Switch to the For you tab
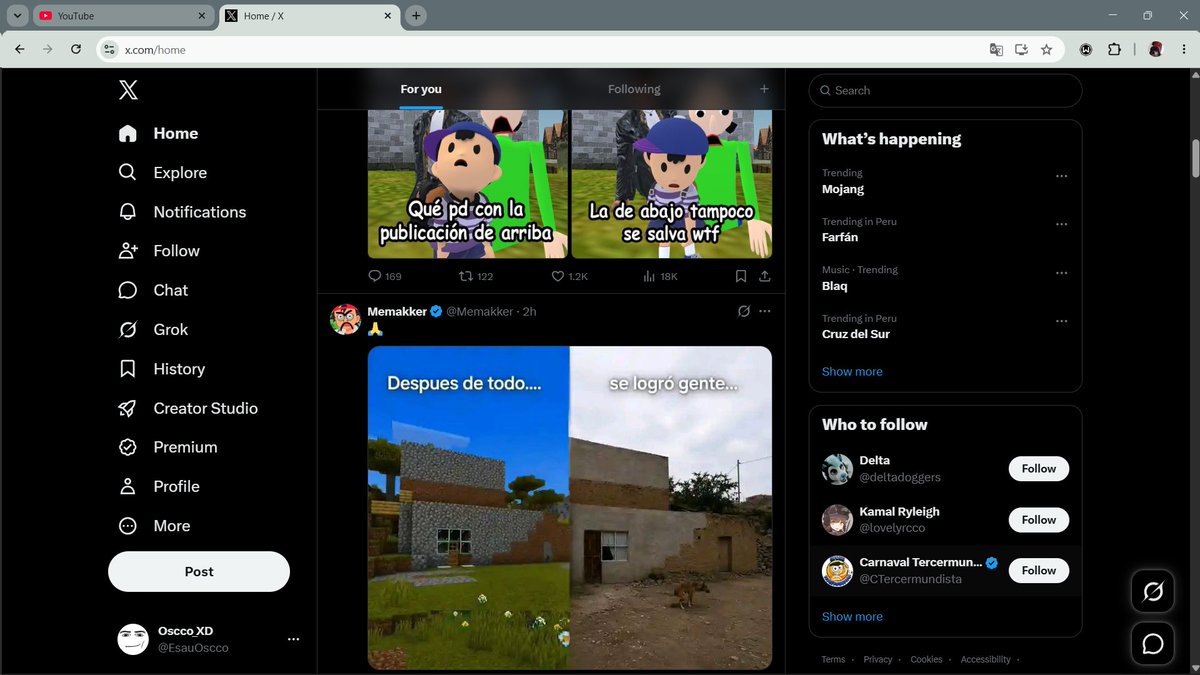The height and width of the screenshot is (675, 1200). pos(421,89)
